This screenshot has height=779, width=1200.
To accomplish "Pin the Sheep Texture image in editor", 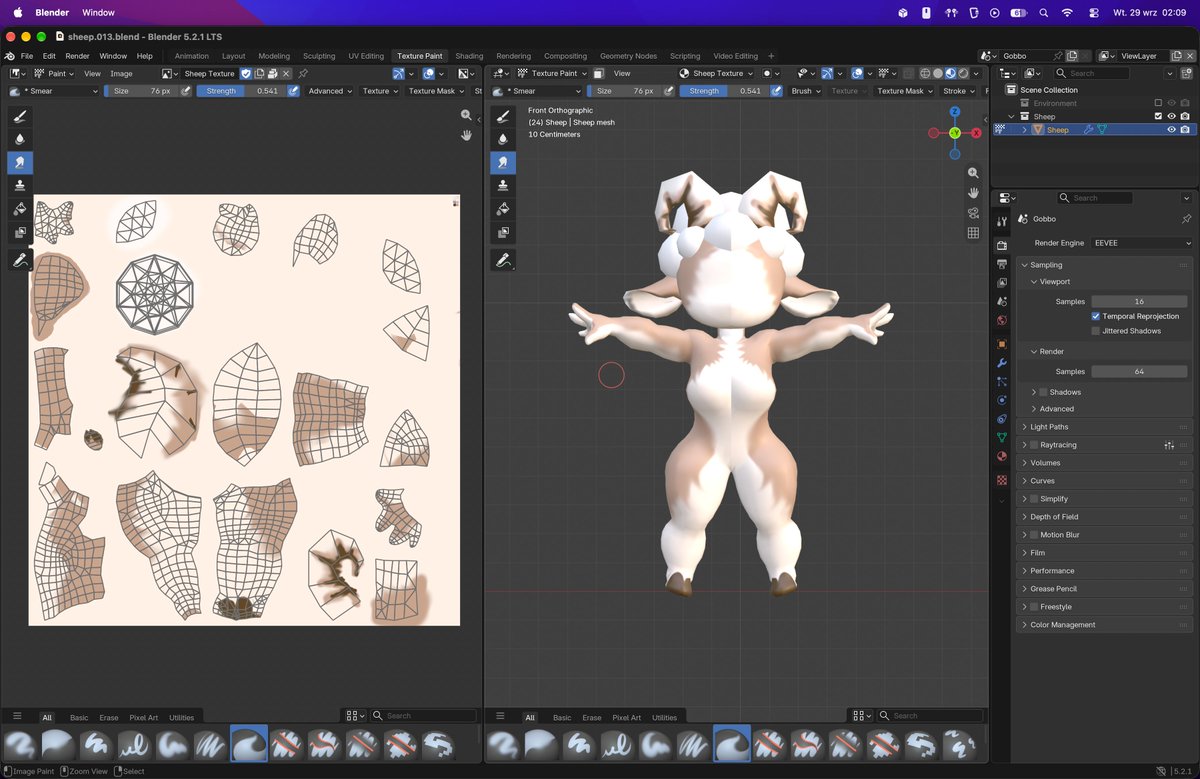I will [303, 74].
